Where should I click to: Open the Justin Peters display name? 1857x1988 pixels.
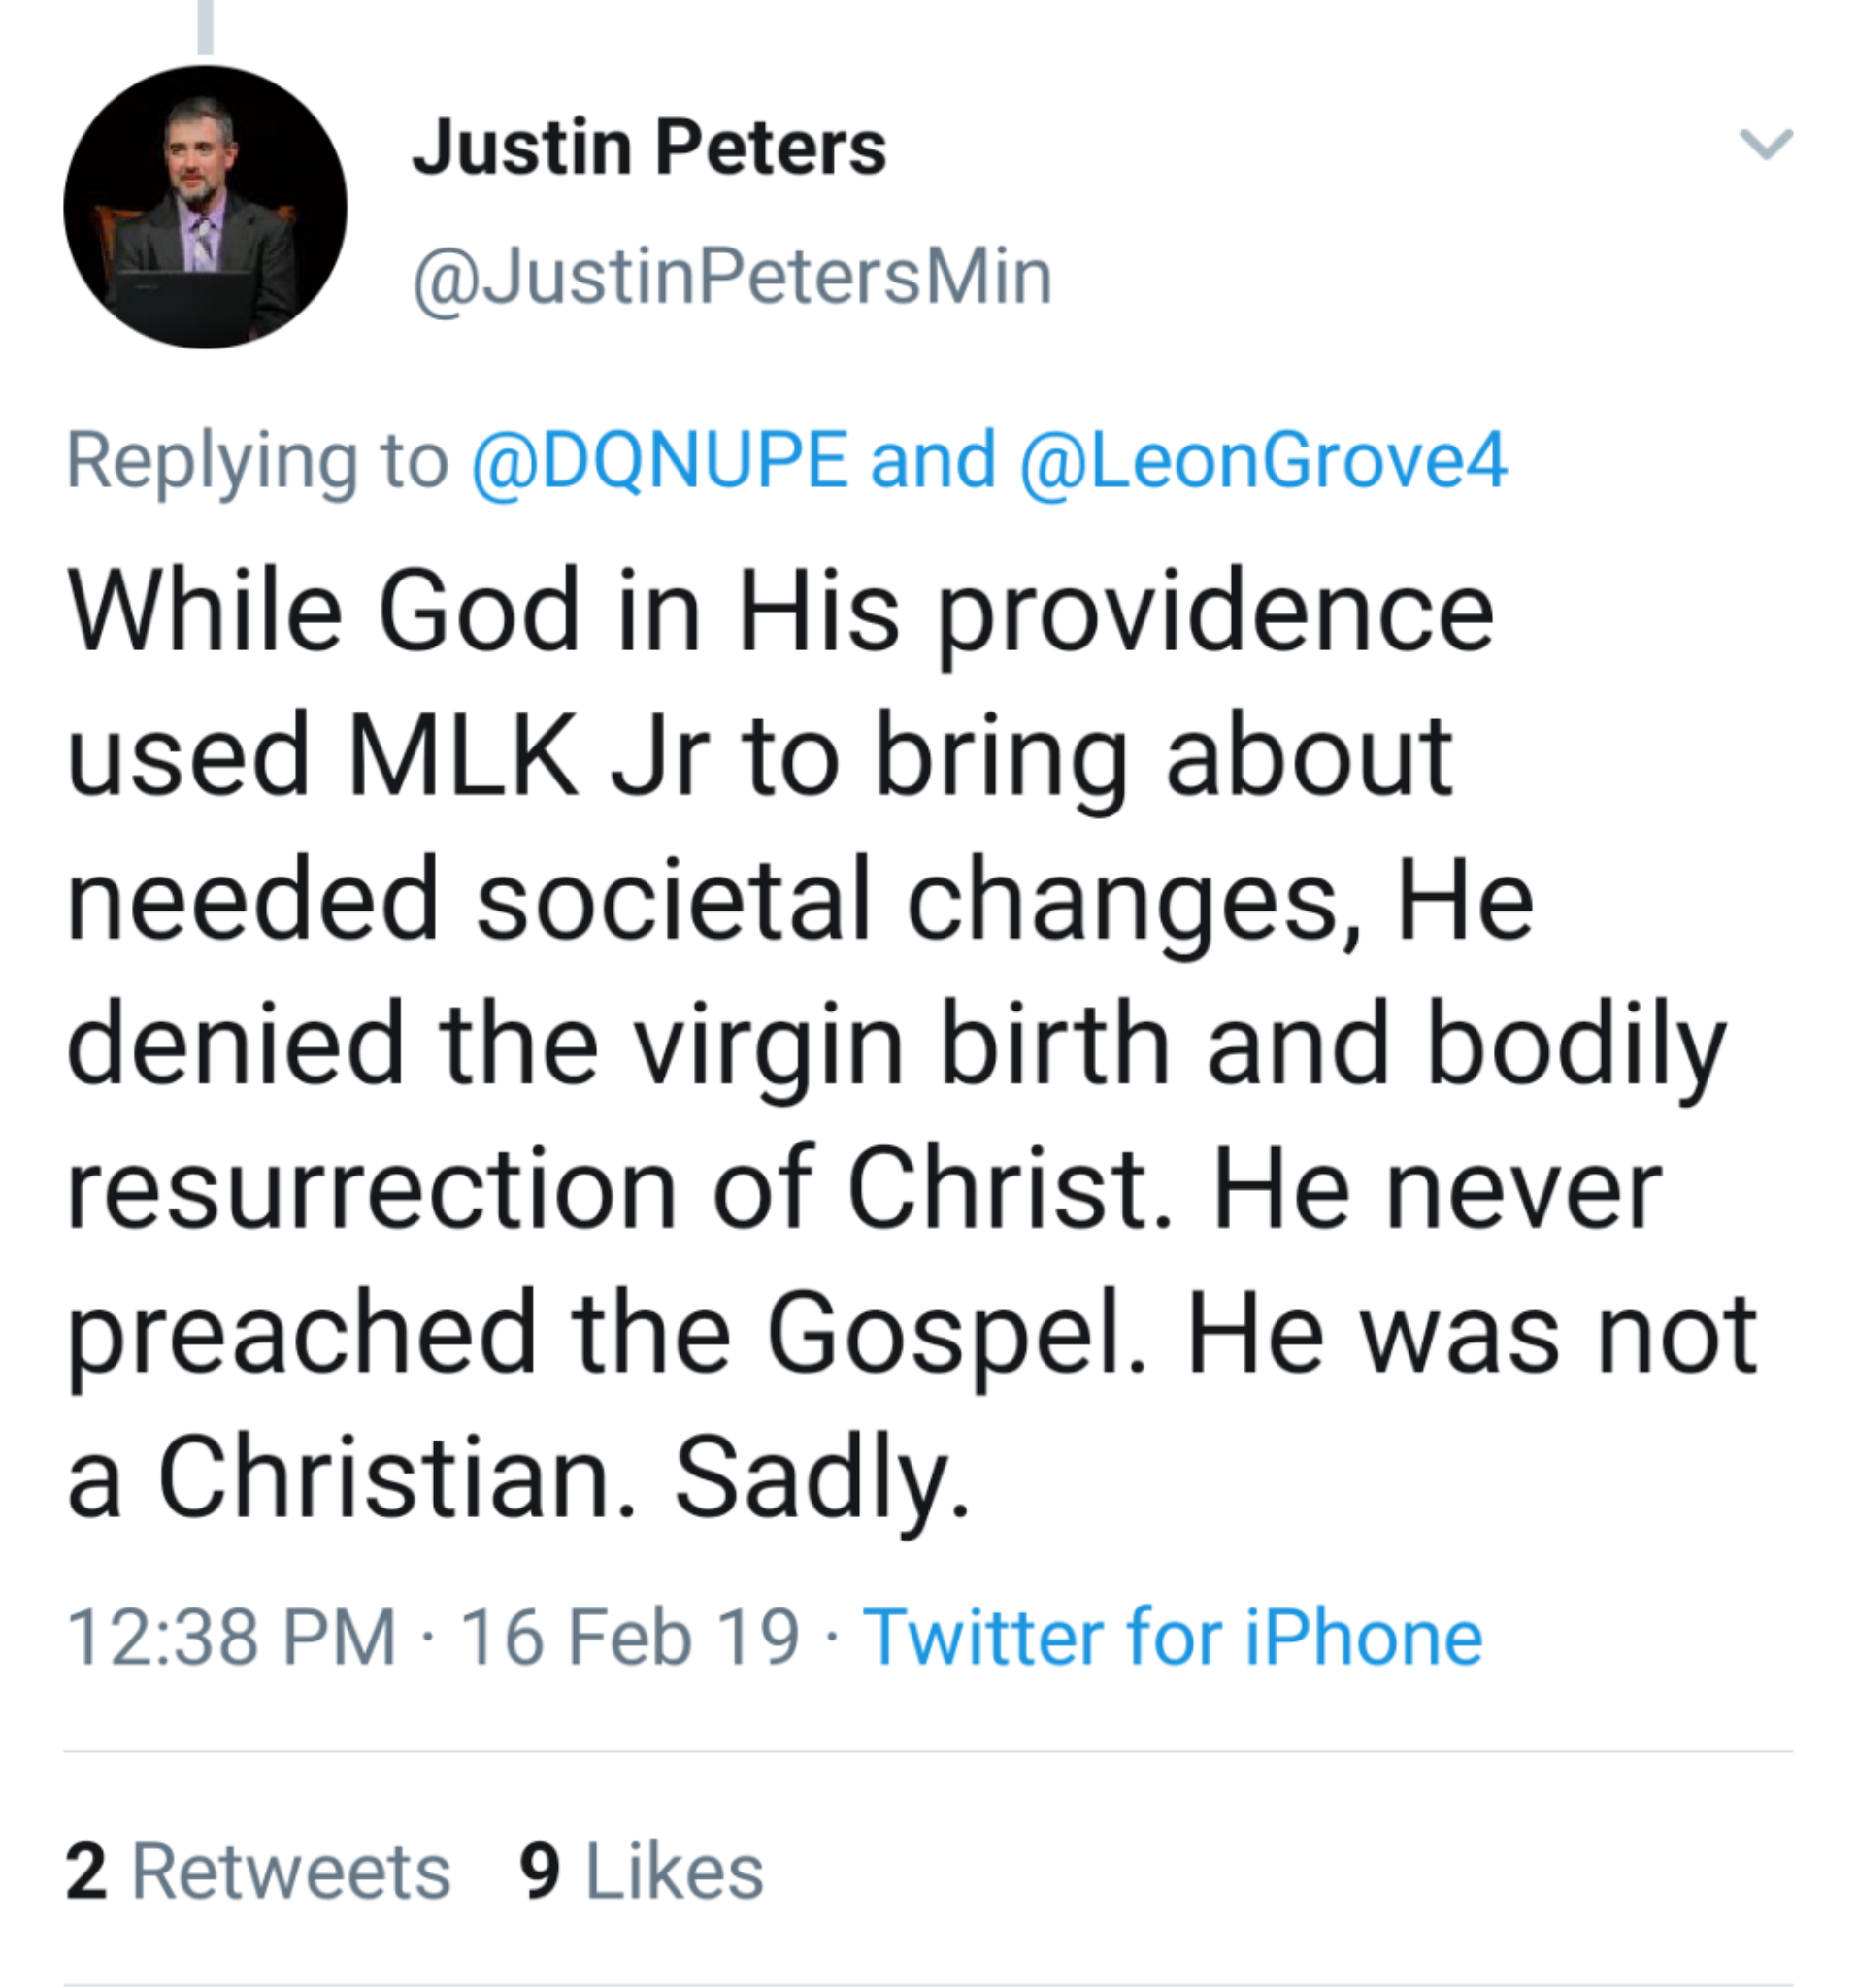point(649,148)
